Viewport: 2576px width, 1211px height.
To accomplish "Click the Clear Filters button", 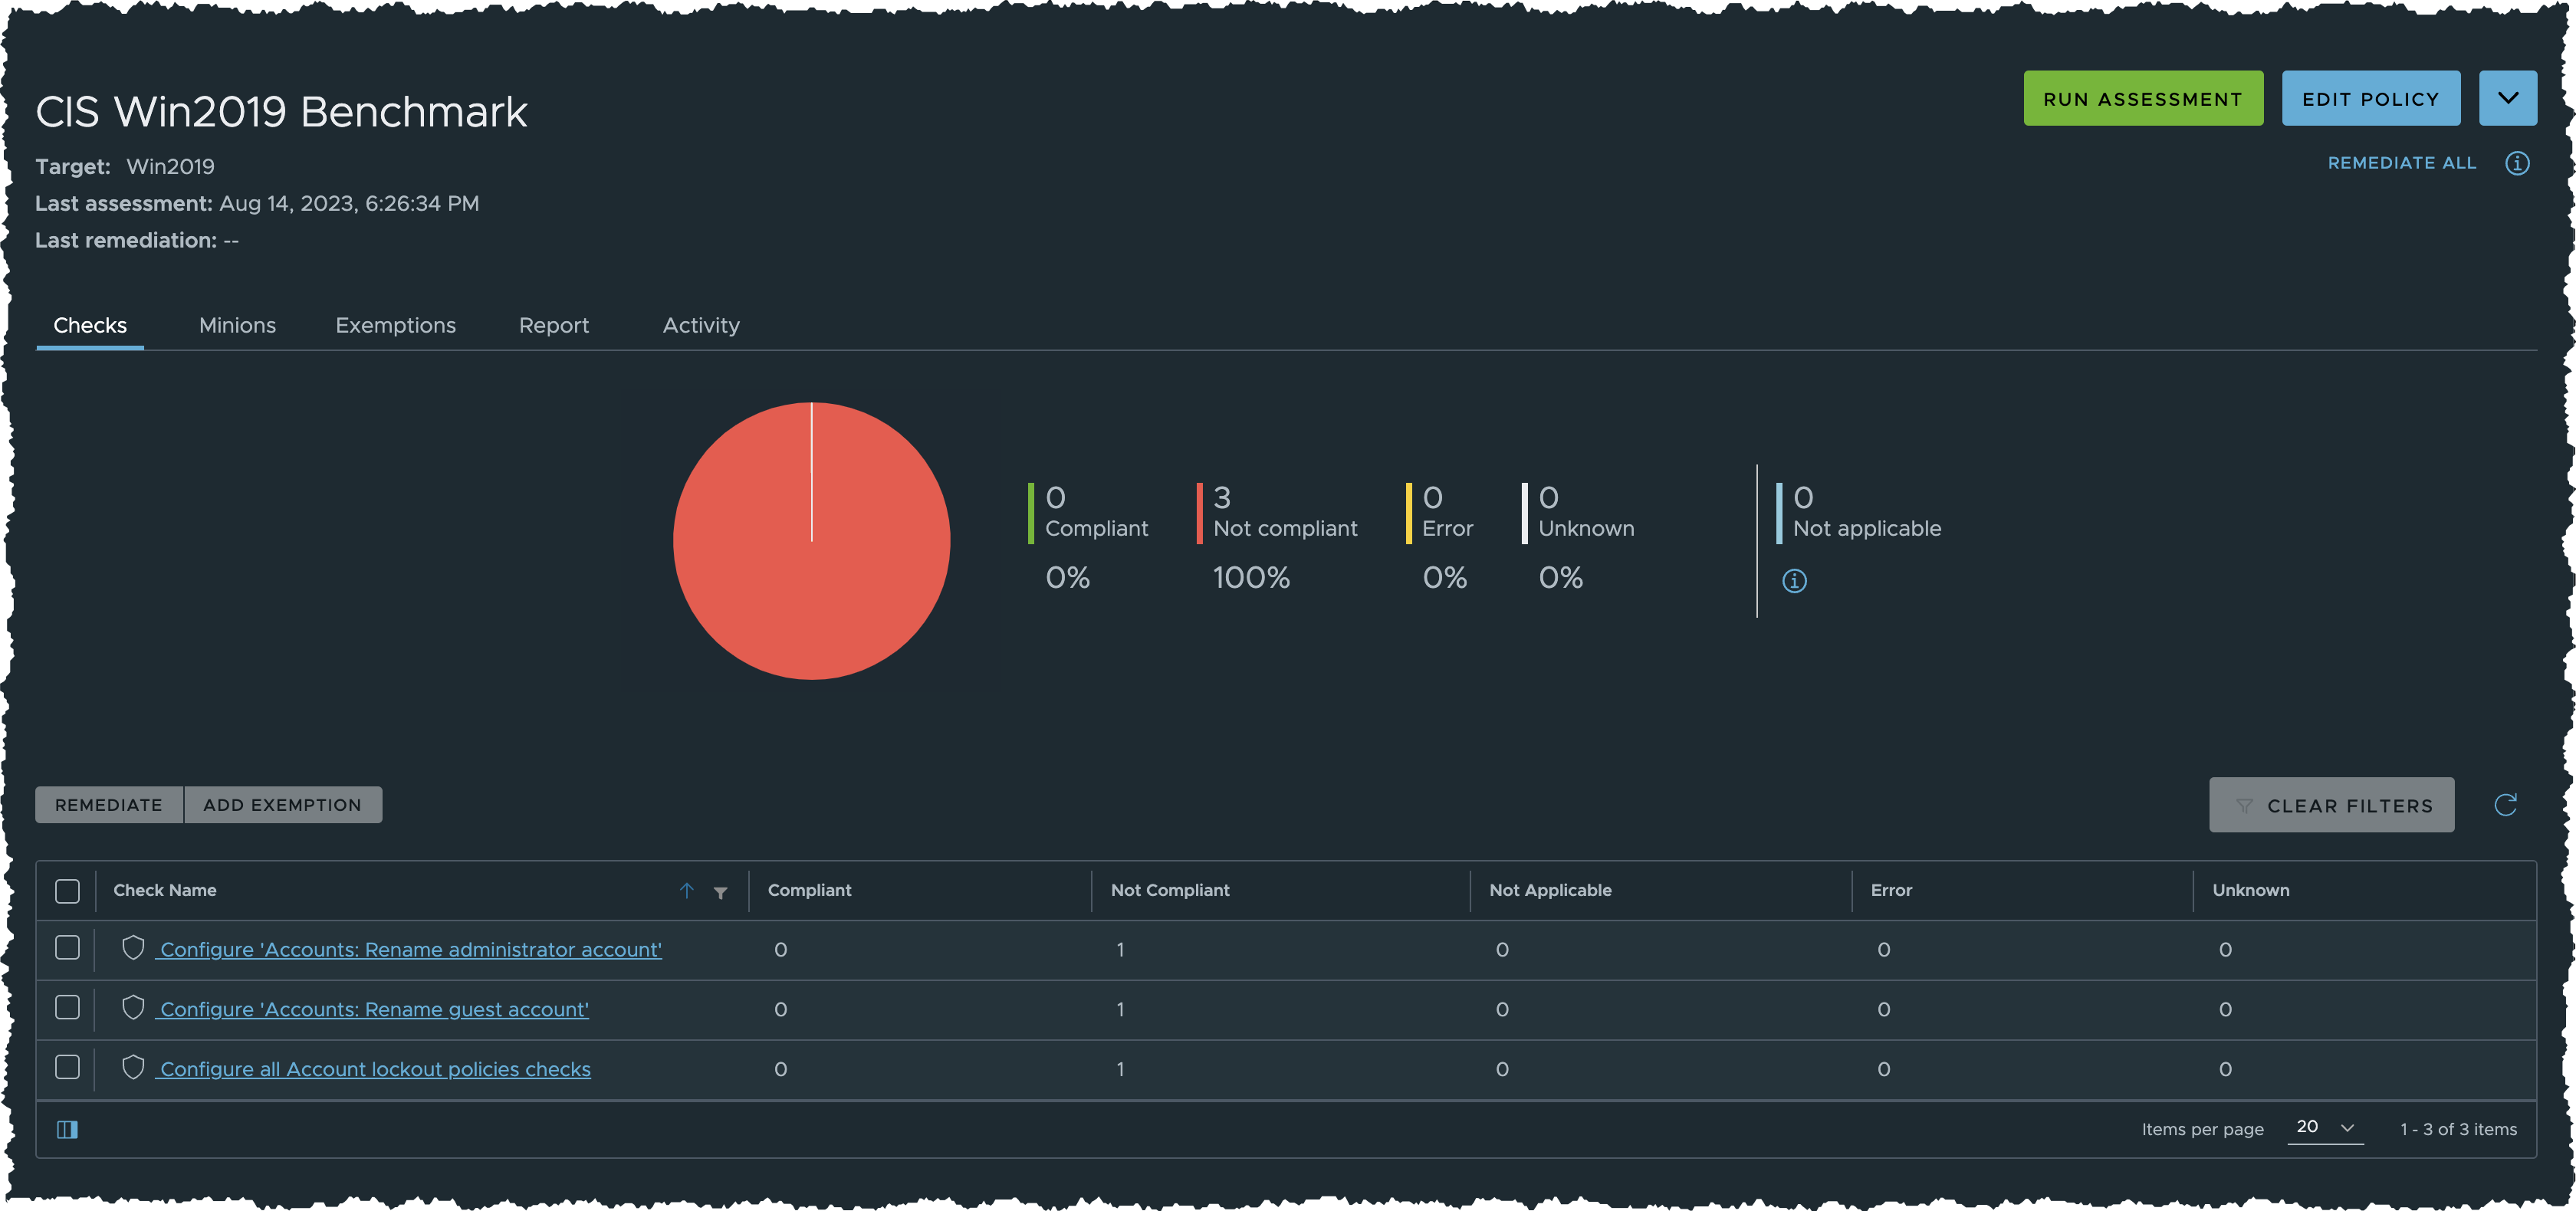I will (2331, 805).
